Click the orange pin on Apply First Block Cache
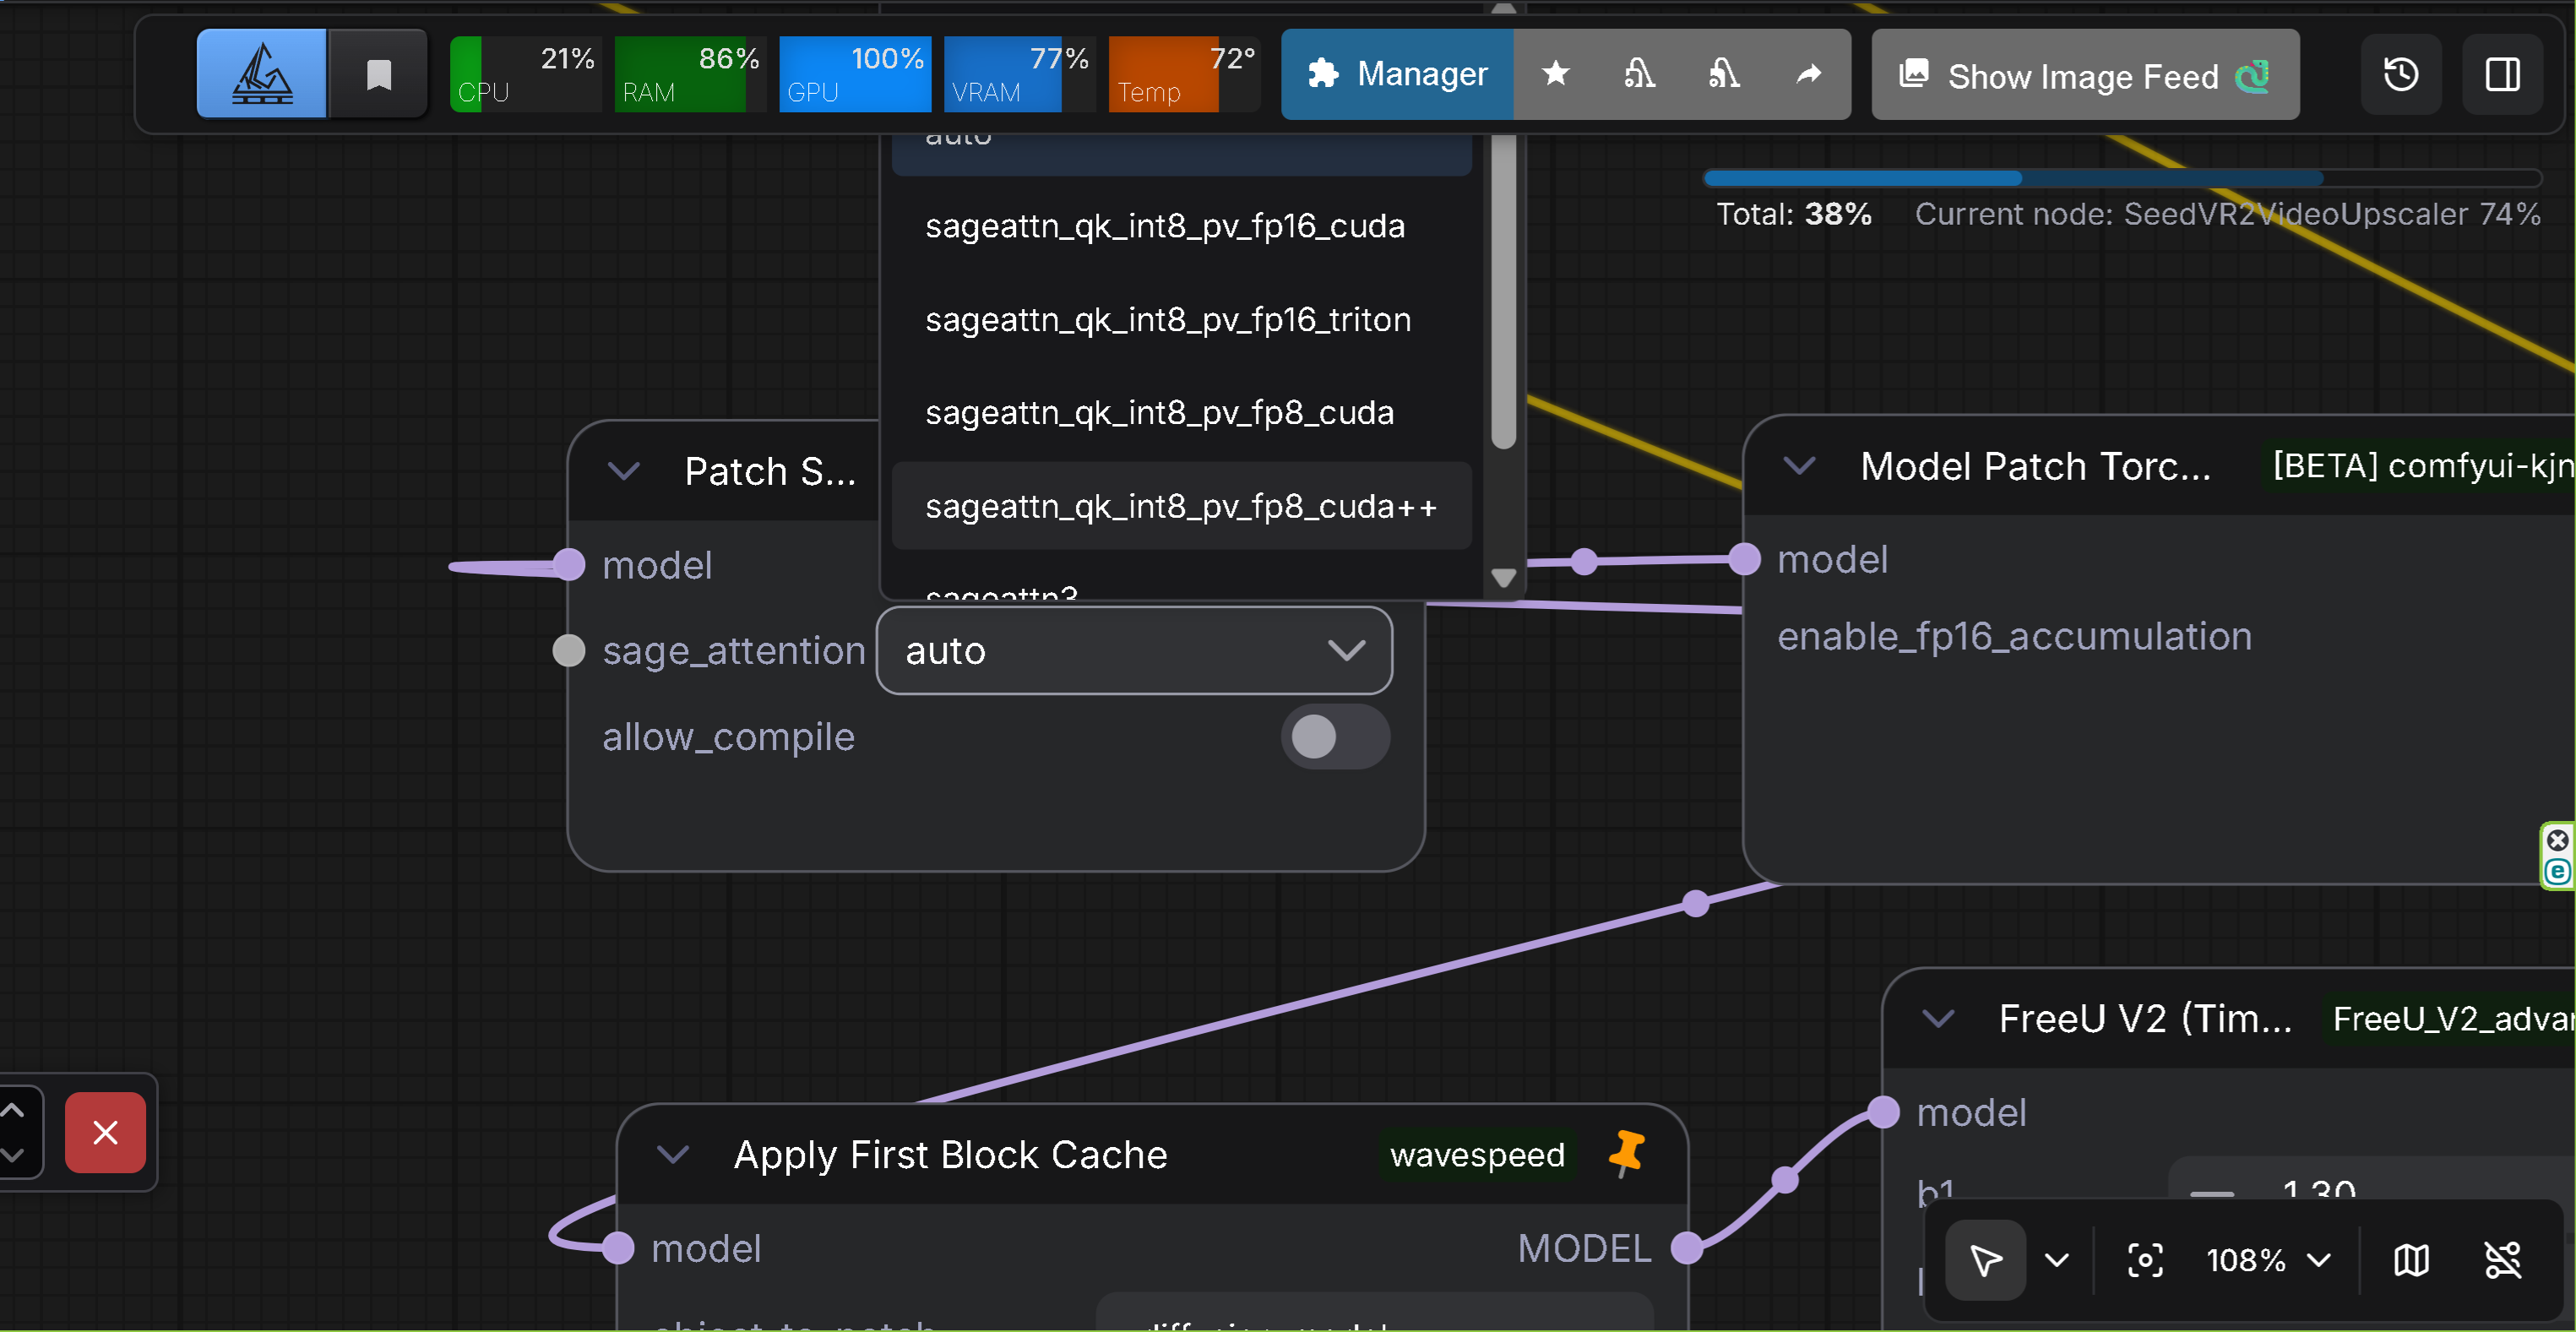2576x1332 pixels. coord(1627,1153)
